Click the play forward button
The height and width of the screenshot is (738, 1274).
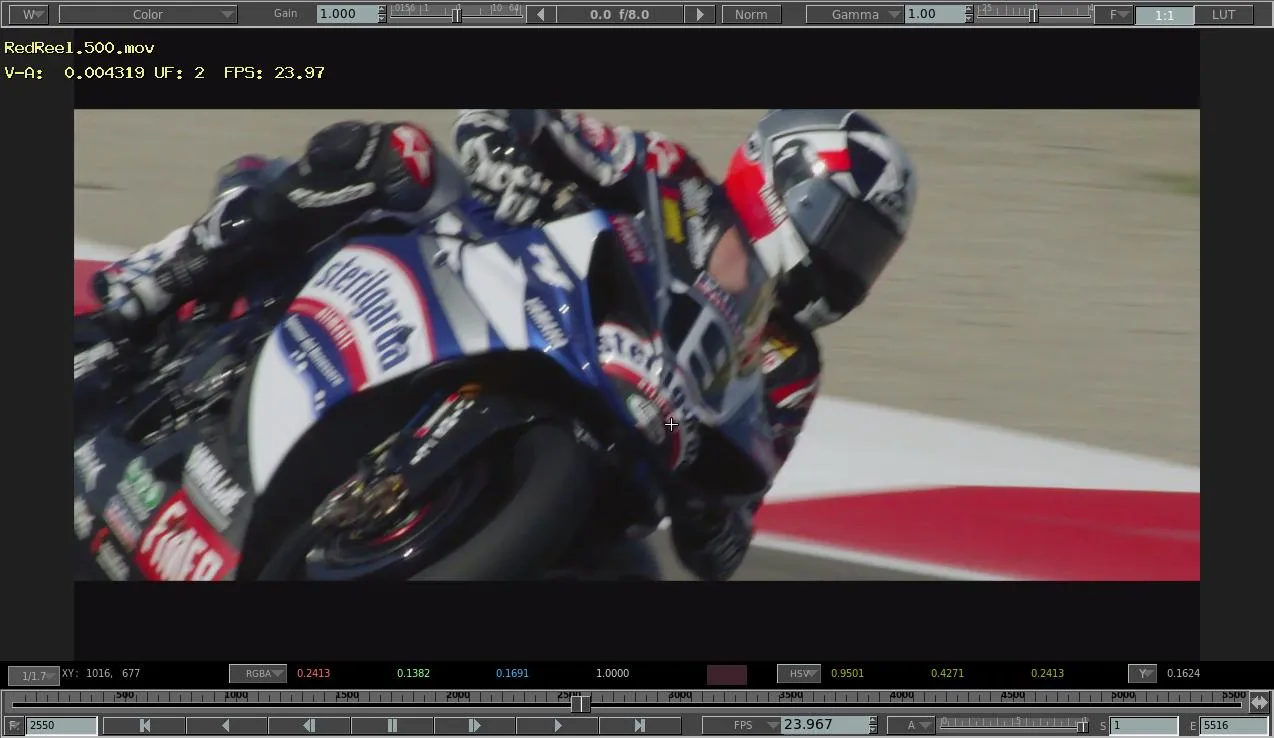(557, 725)
